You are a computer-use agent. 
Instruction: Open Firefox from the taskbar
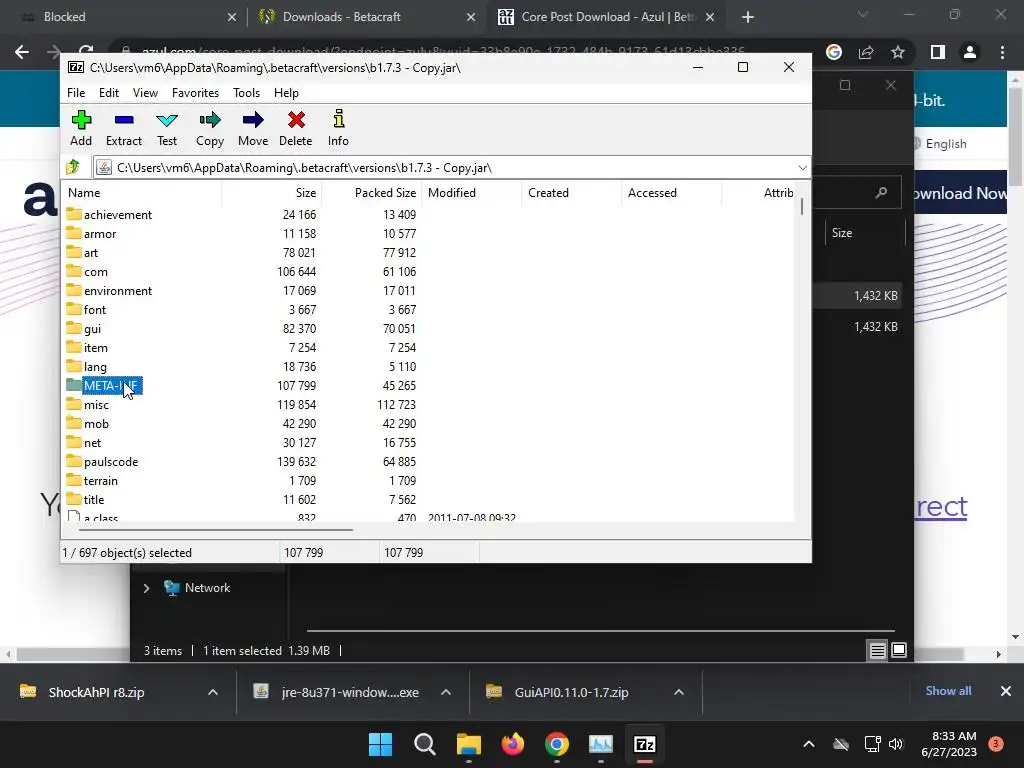pyautogui.click(x=513, y=744)
